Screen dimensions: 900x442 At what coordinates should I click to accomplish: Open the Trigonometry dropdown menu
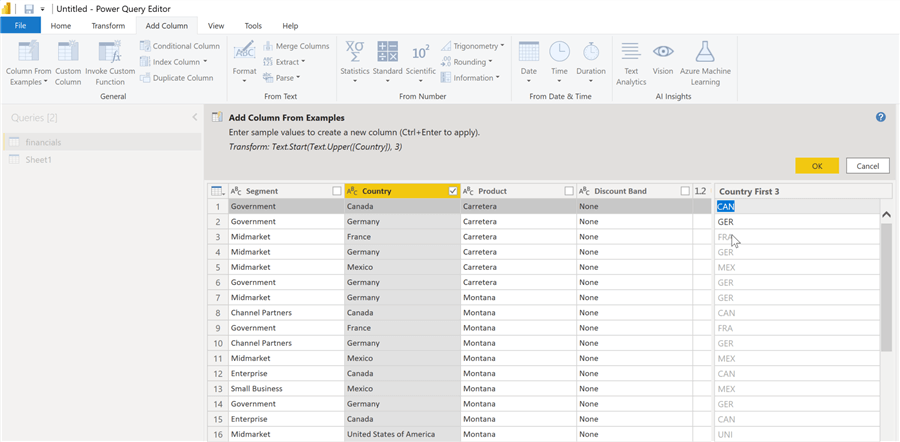point(477,46)
